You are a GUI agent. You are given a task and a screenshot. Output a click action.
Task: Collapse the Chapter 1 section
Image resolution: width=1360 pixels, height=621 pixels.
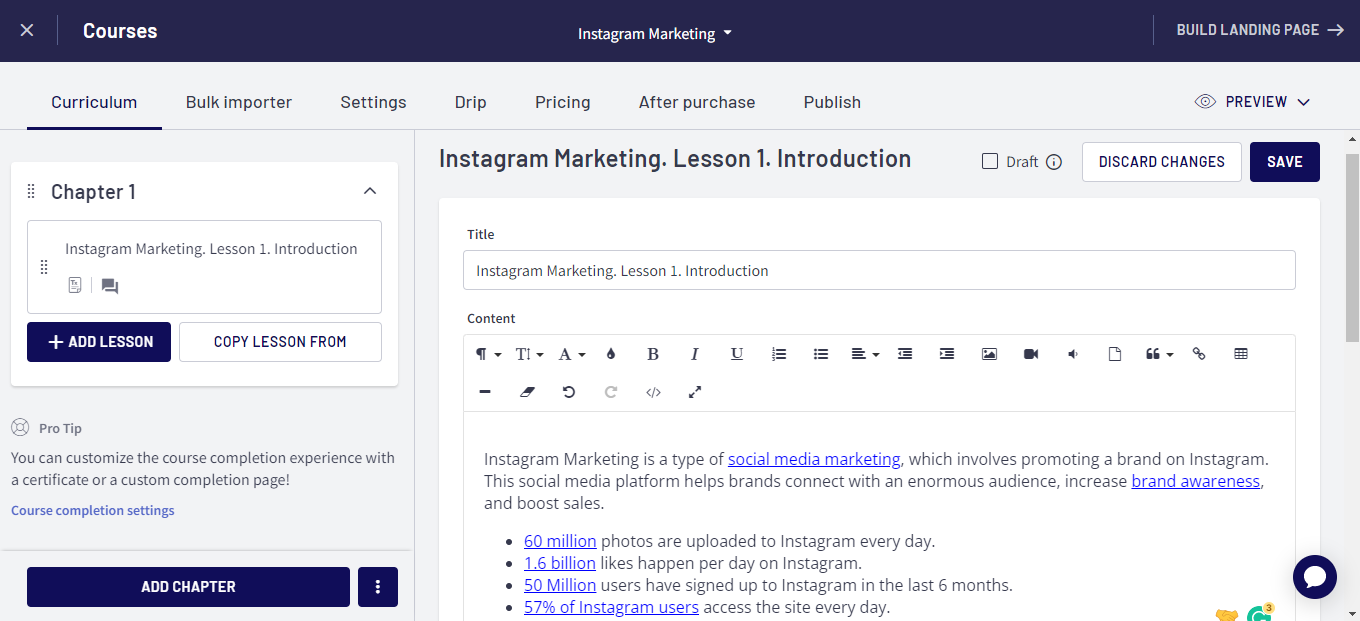[370, 191]
